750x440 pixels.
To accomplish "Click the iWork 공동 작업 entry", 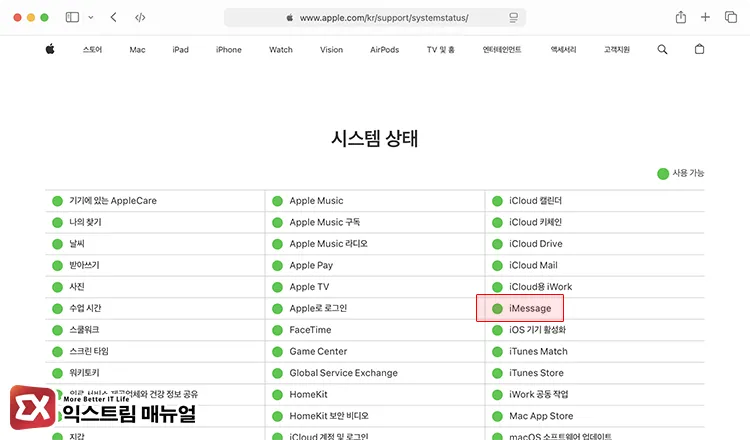I will tap(539, 395).
